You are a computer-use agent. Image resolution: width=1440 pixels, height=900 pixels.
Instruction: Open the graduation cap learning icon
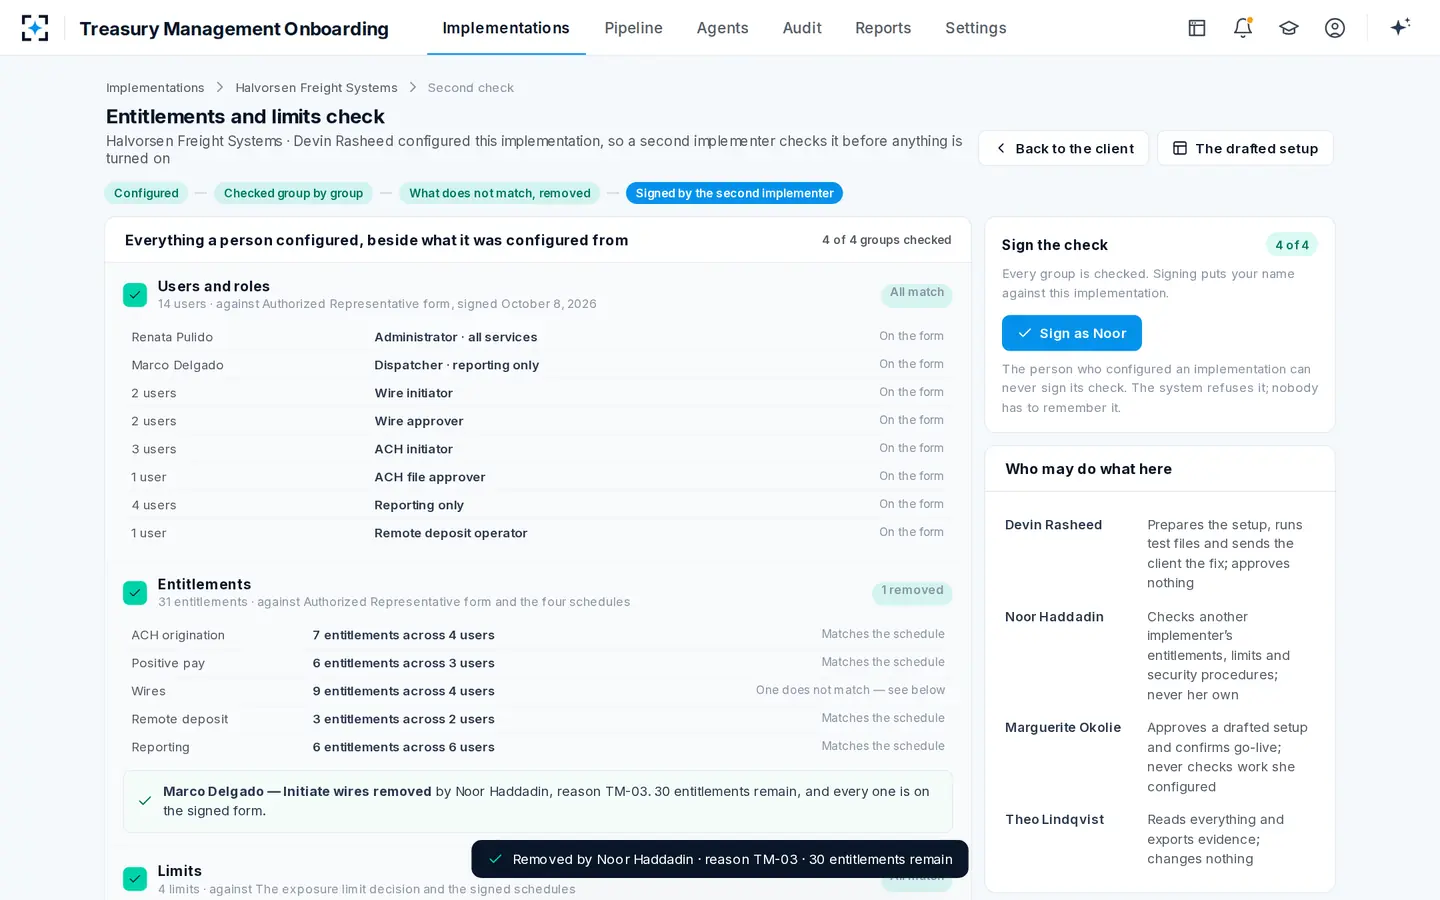pyautogui.click(x=1289, y=28)
